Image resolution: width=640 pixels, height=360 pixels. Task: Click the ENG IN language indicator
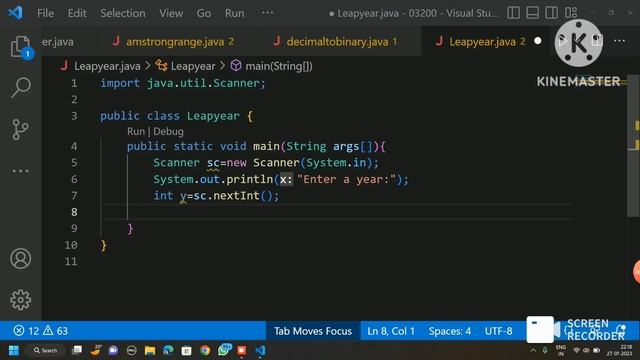561,350
